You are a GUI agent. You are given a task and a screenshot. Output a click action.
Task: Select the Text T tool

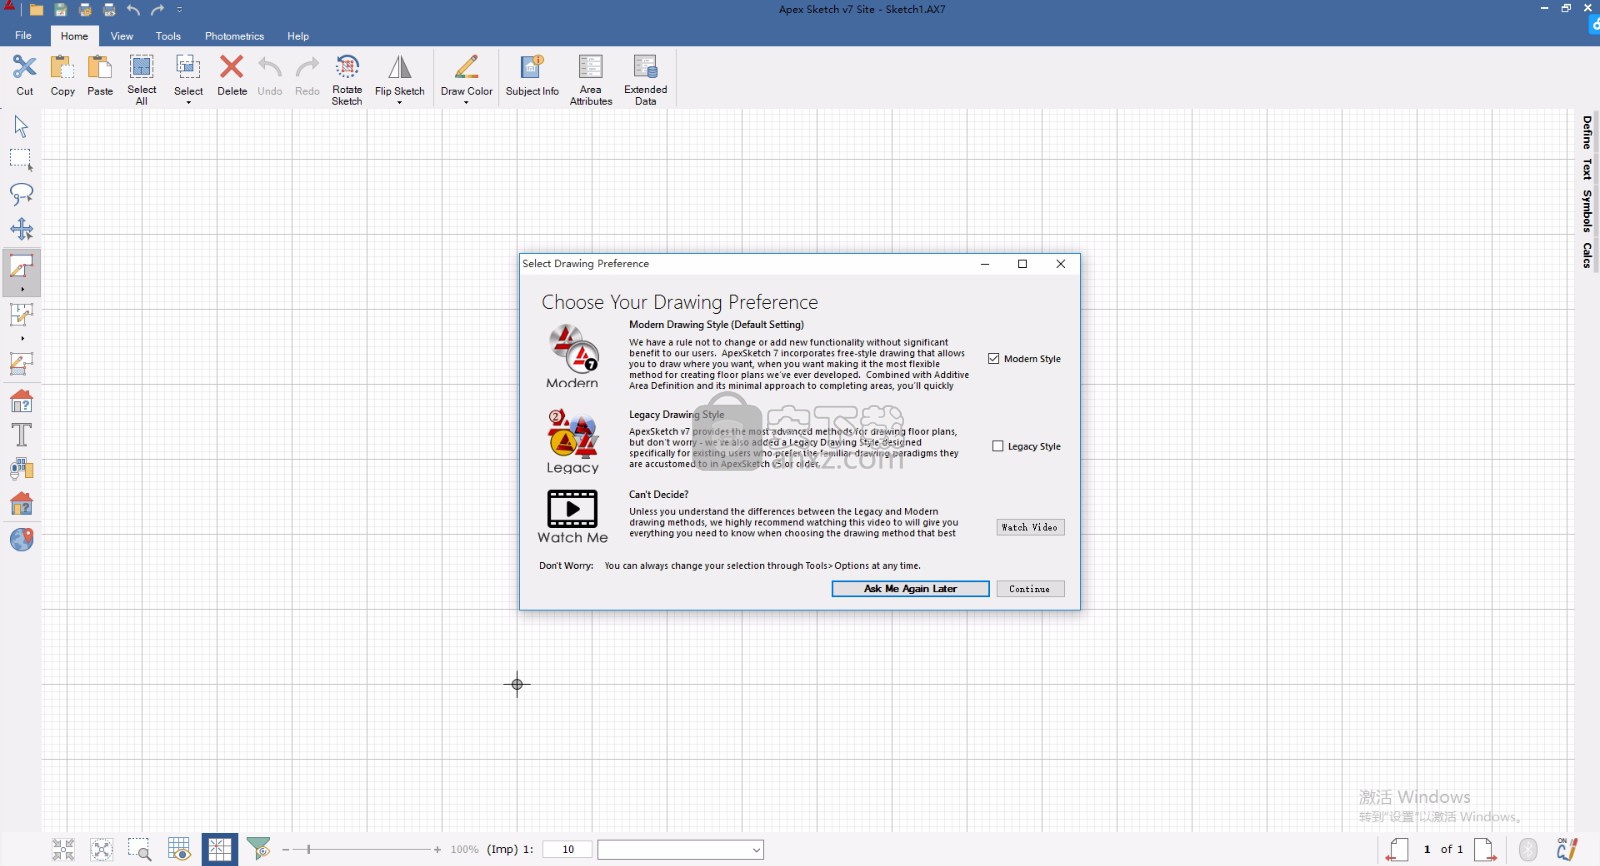(x=21, y=435)
